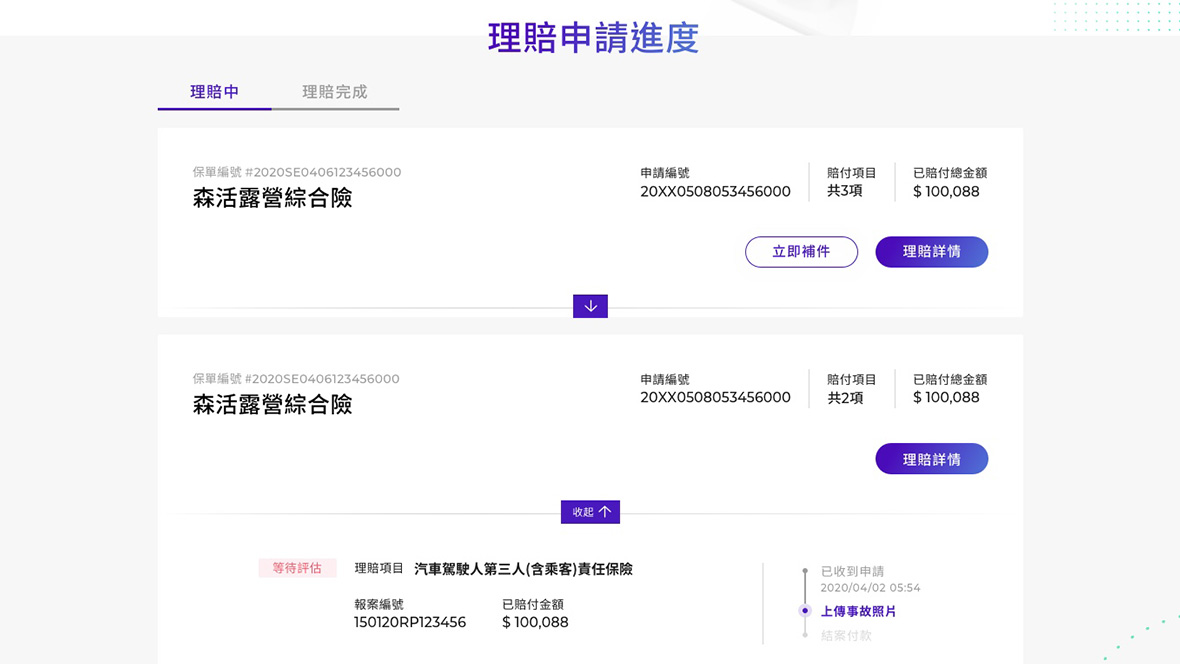The height and width of the screenshot is (664, 1180).
Task: Expand the first claim card's down arrow
Action: pos(590,306)
